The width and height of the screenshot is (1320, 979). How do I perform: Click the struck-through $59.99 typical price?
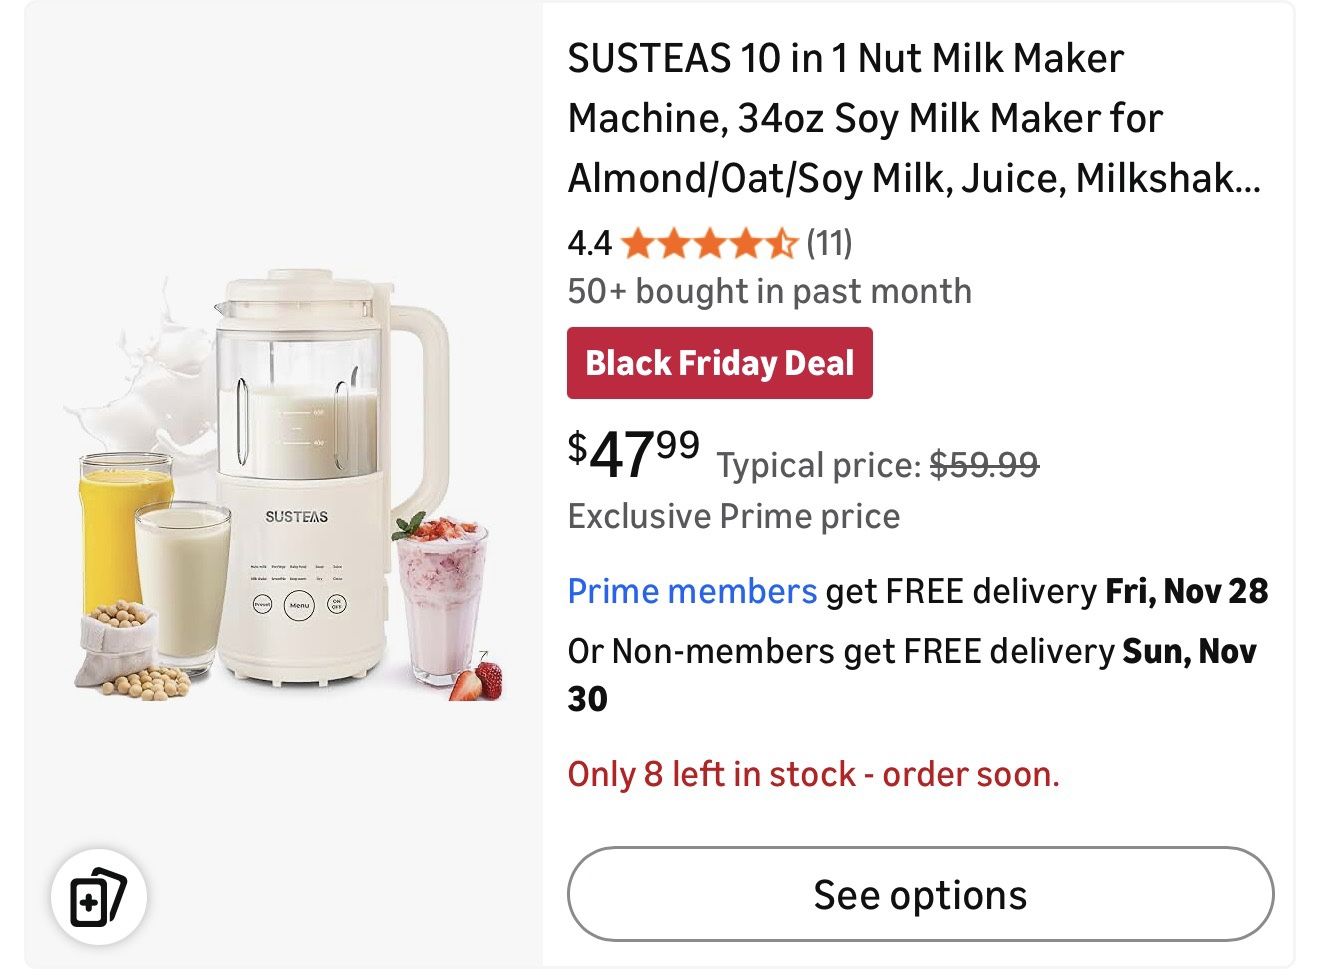tap(984, 464)
